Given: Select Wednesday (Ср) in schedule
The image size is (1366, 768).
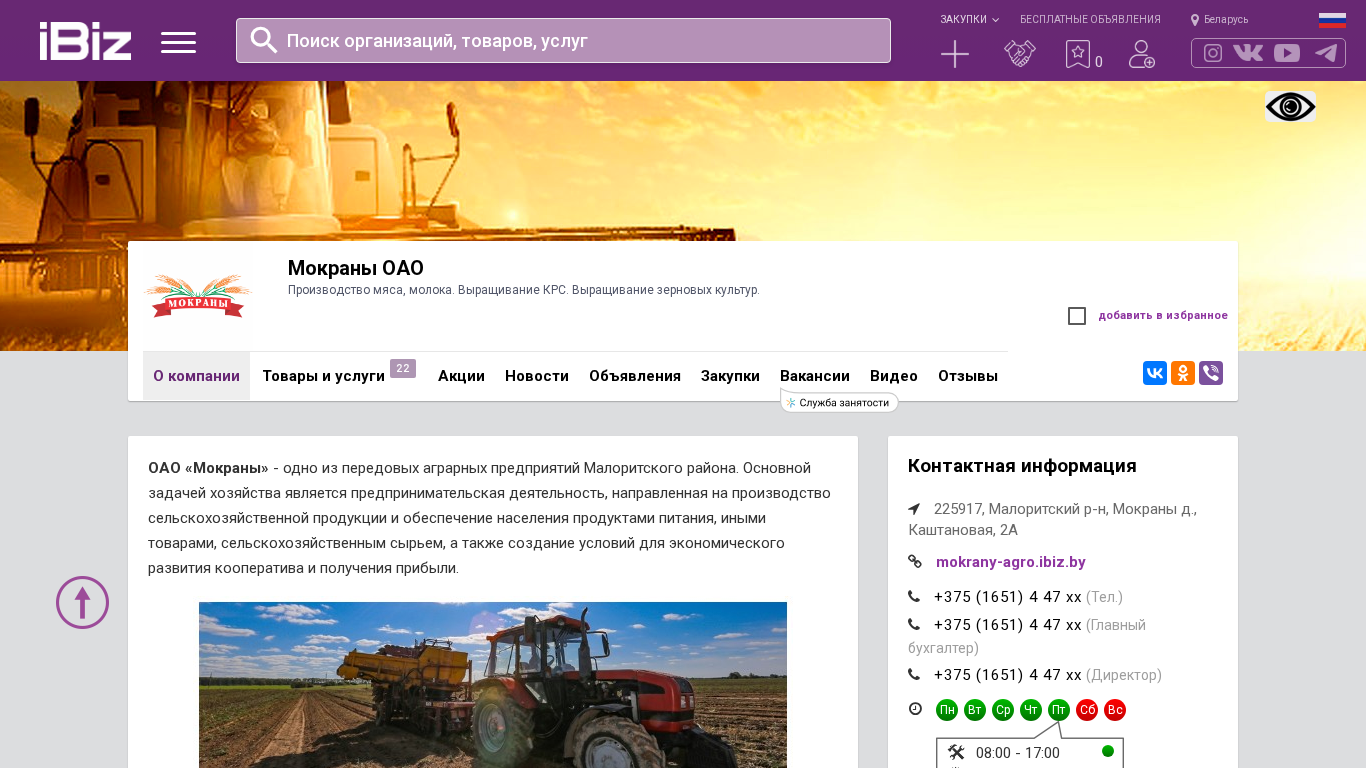Looking at the screenshot, I should coord(1003,710).
